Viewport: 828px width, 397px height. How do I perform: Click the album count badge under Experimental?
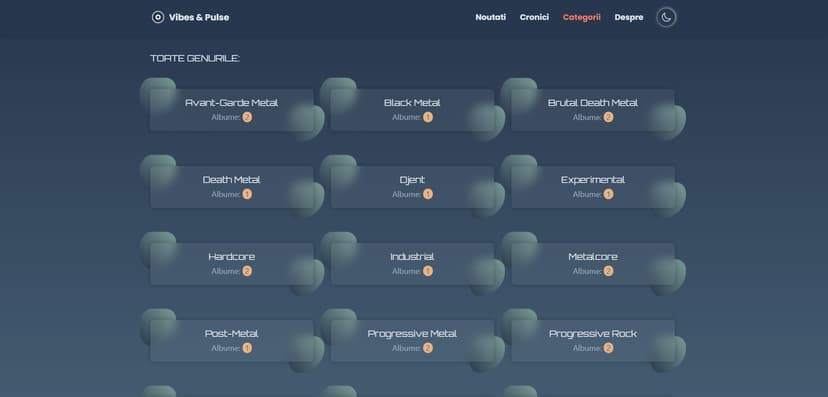608,194
